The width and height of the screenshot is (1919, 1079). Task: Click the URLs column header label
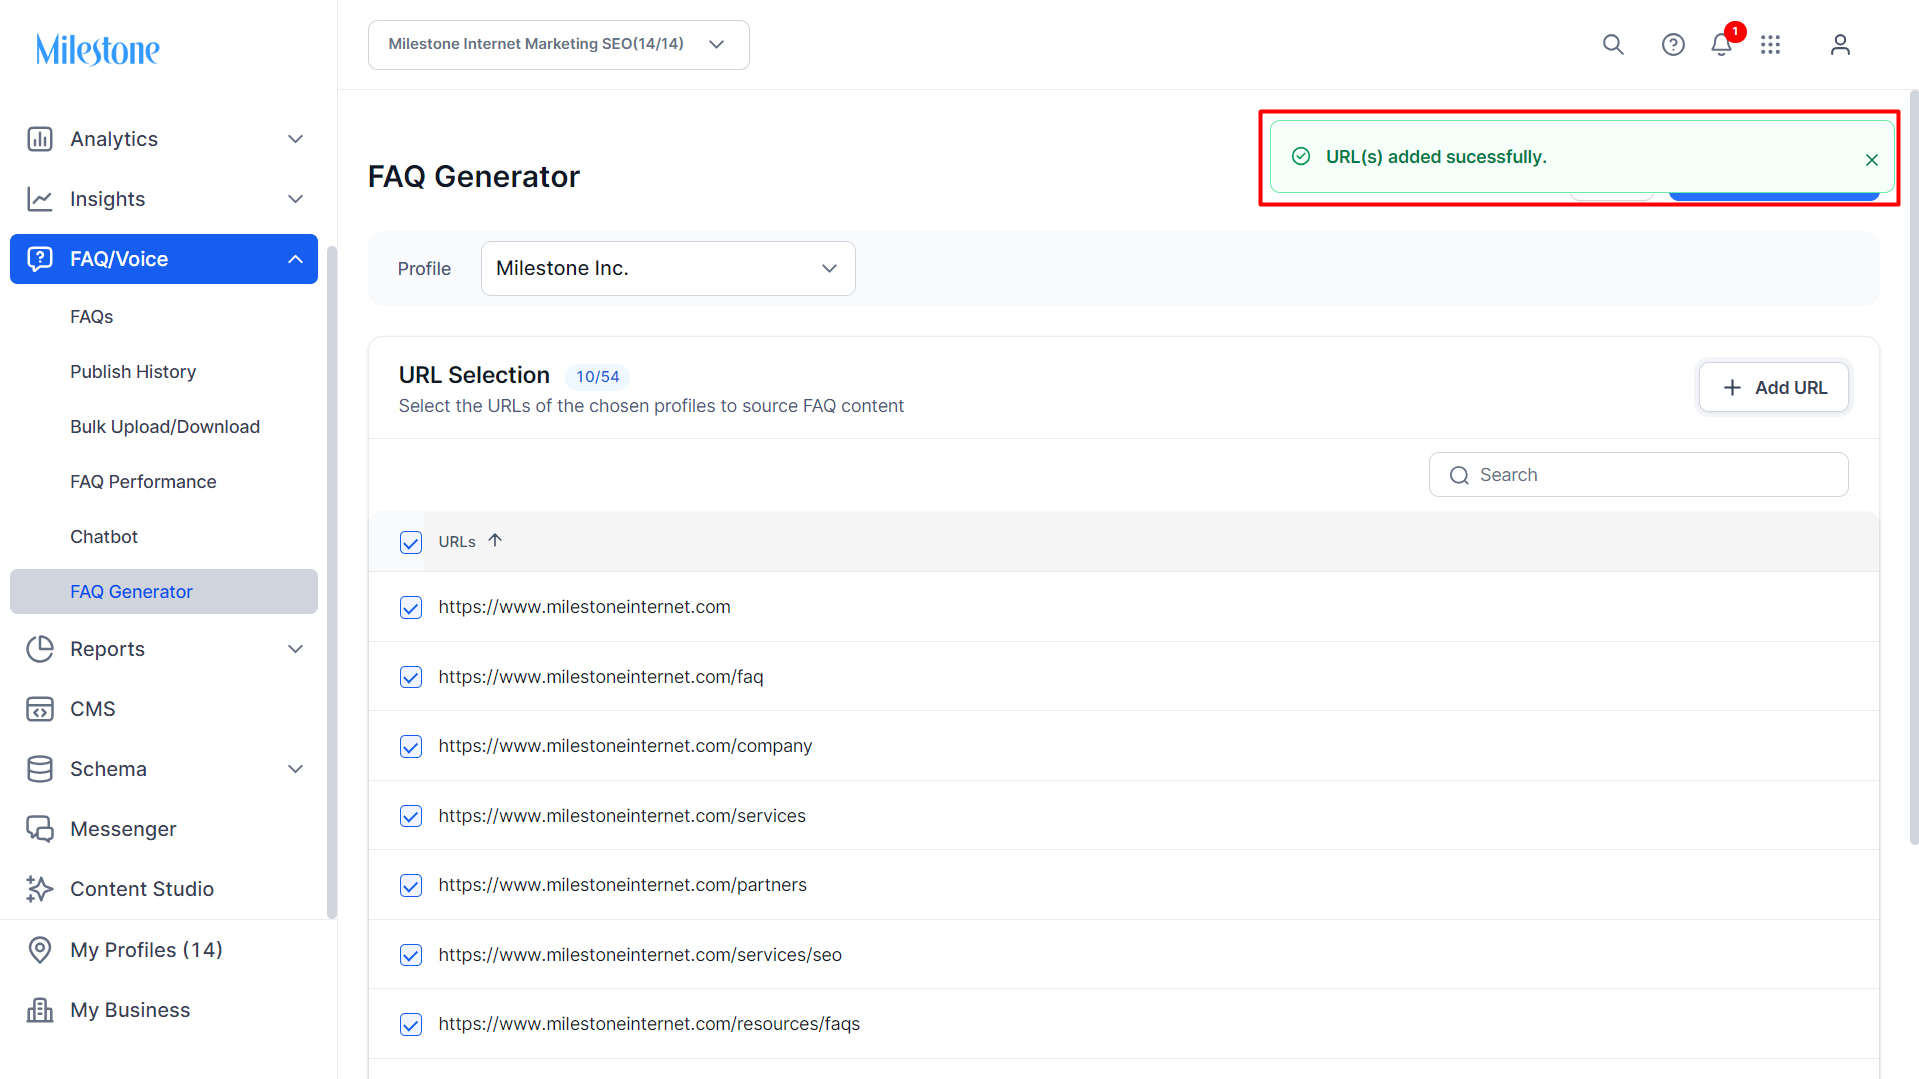(x=457, y=542)
